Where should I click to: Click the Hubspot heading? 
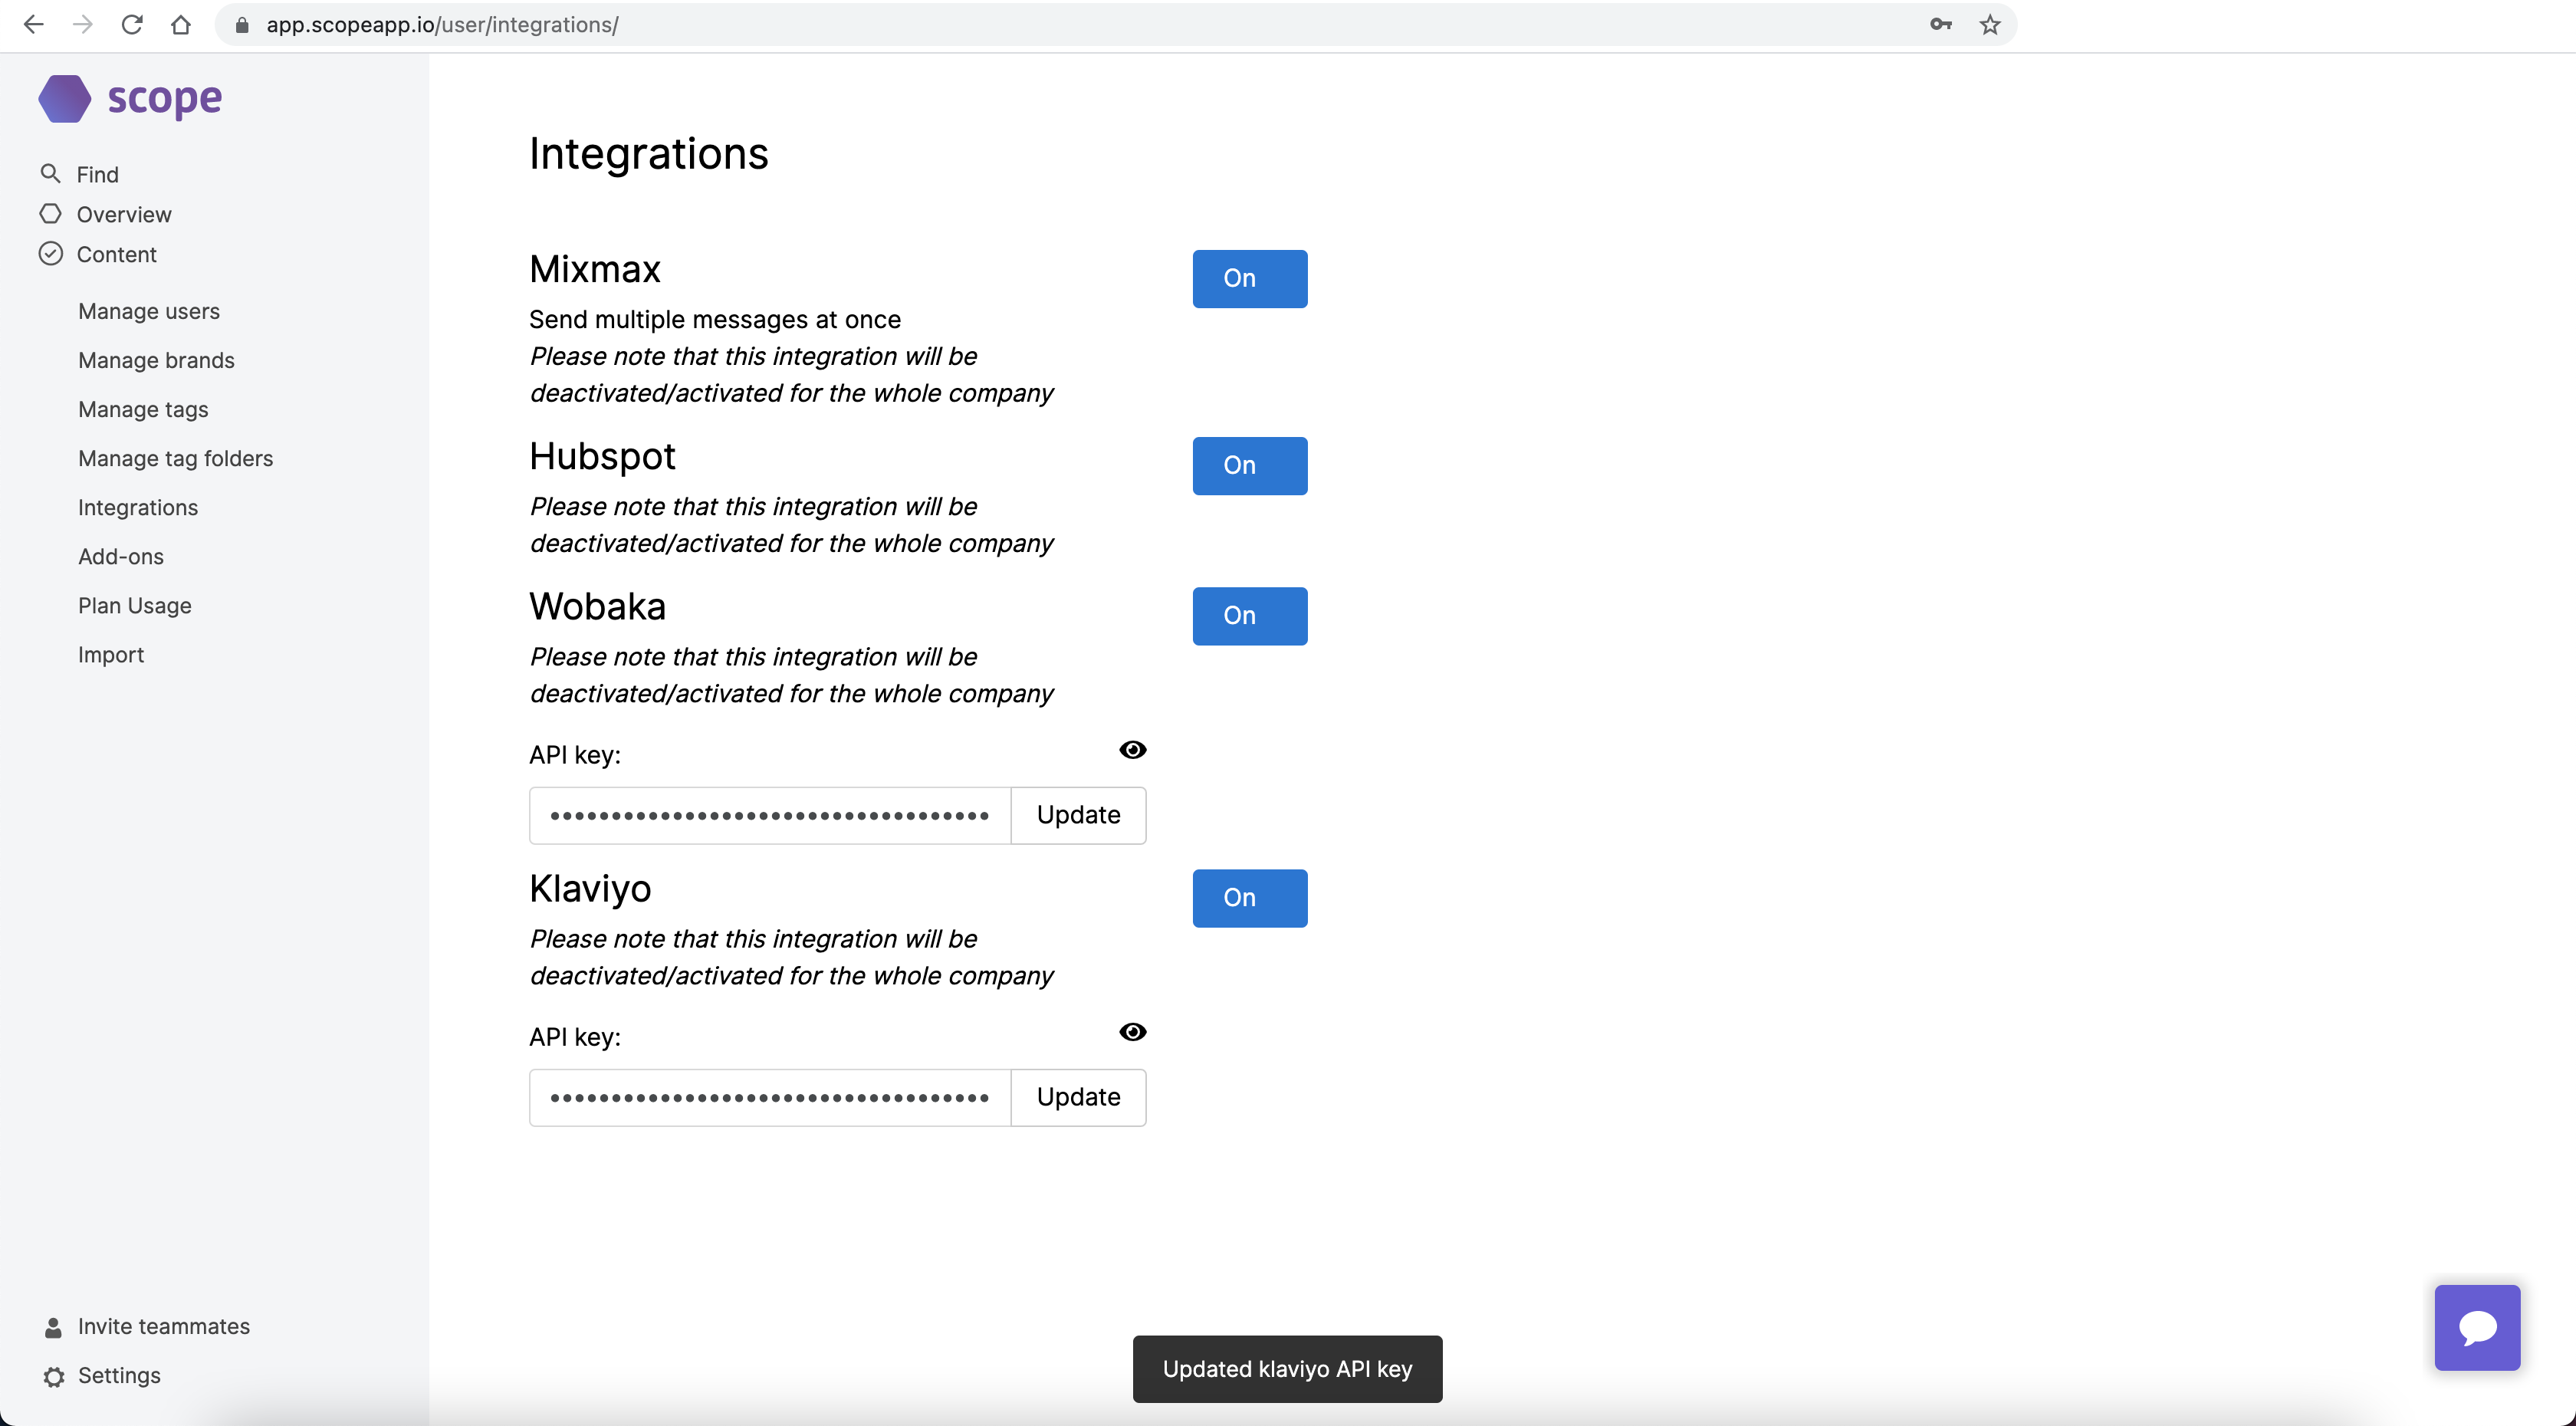602,456
